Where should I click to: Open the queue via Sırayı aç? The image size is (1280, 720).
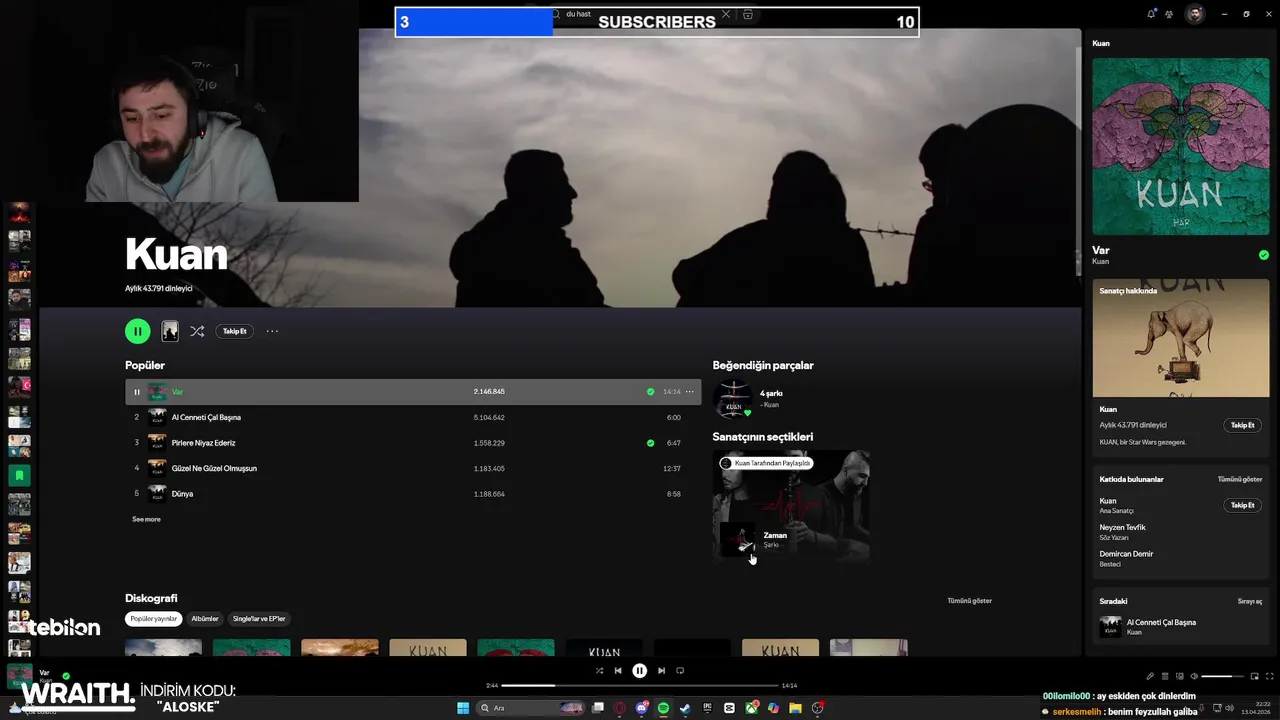pos(1250,601)
